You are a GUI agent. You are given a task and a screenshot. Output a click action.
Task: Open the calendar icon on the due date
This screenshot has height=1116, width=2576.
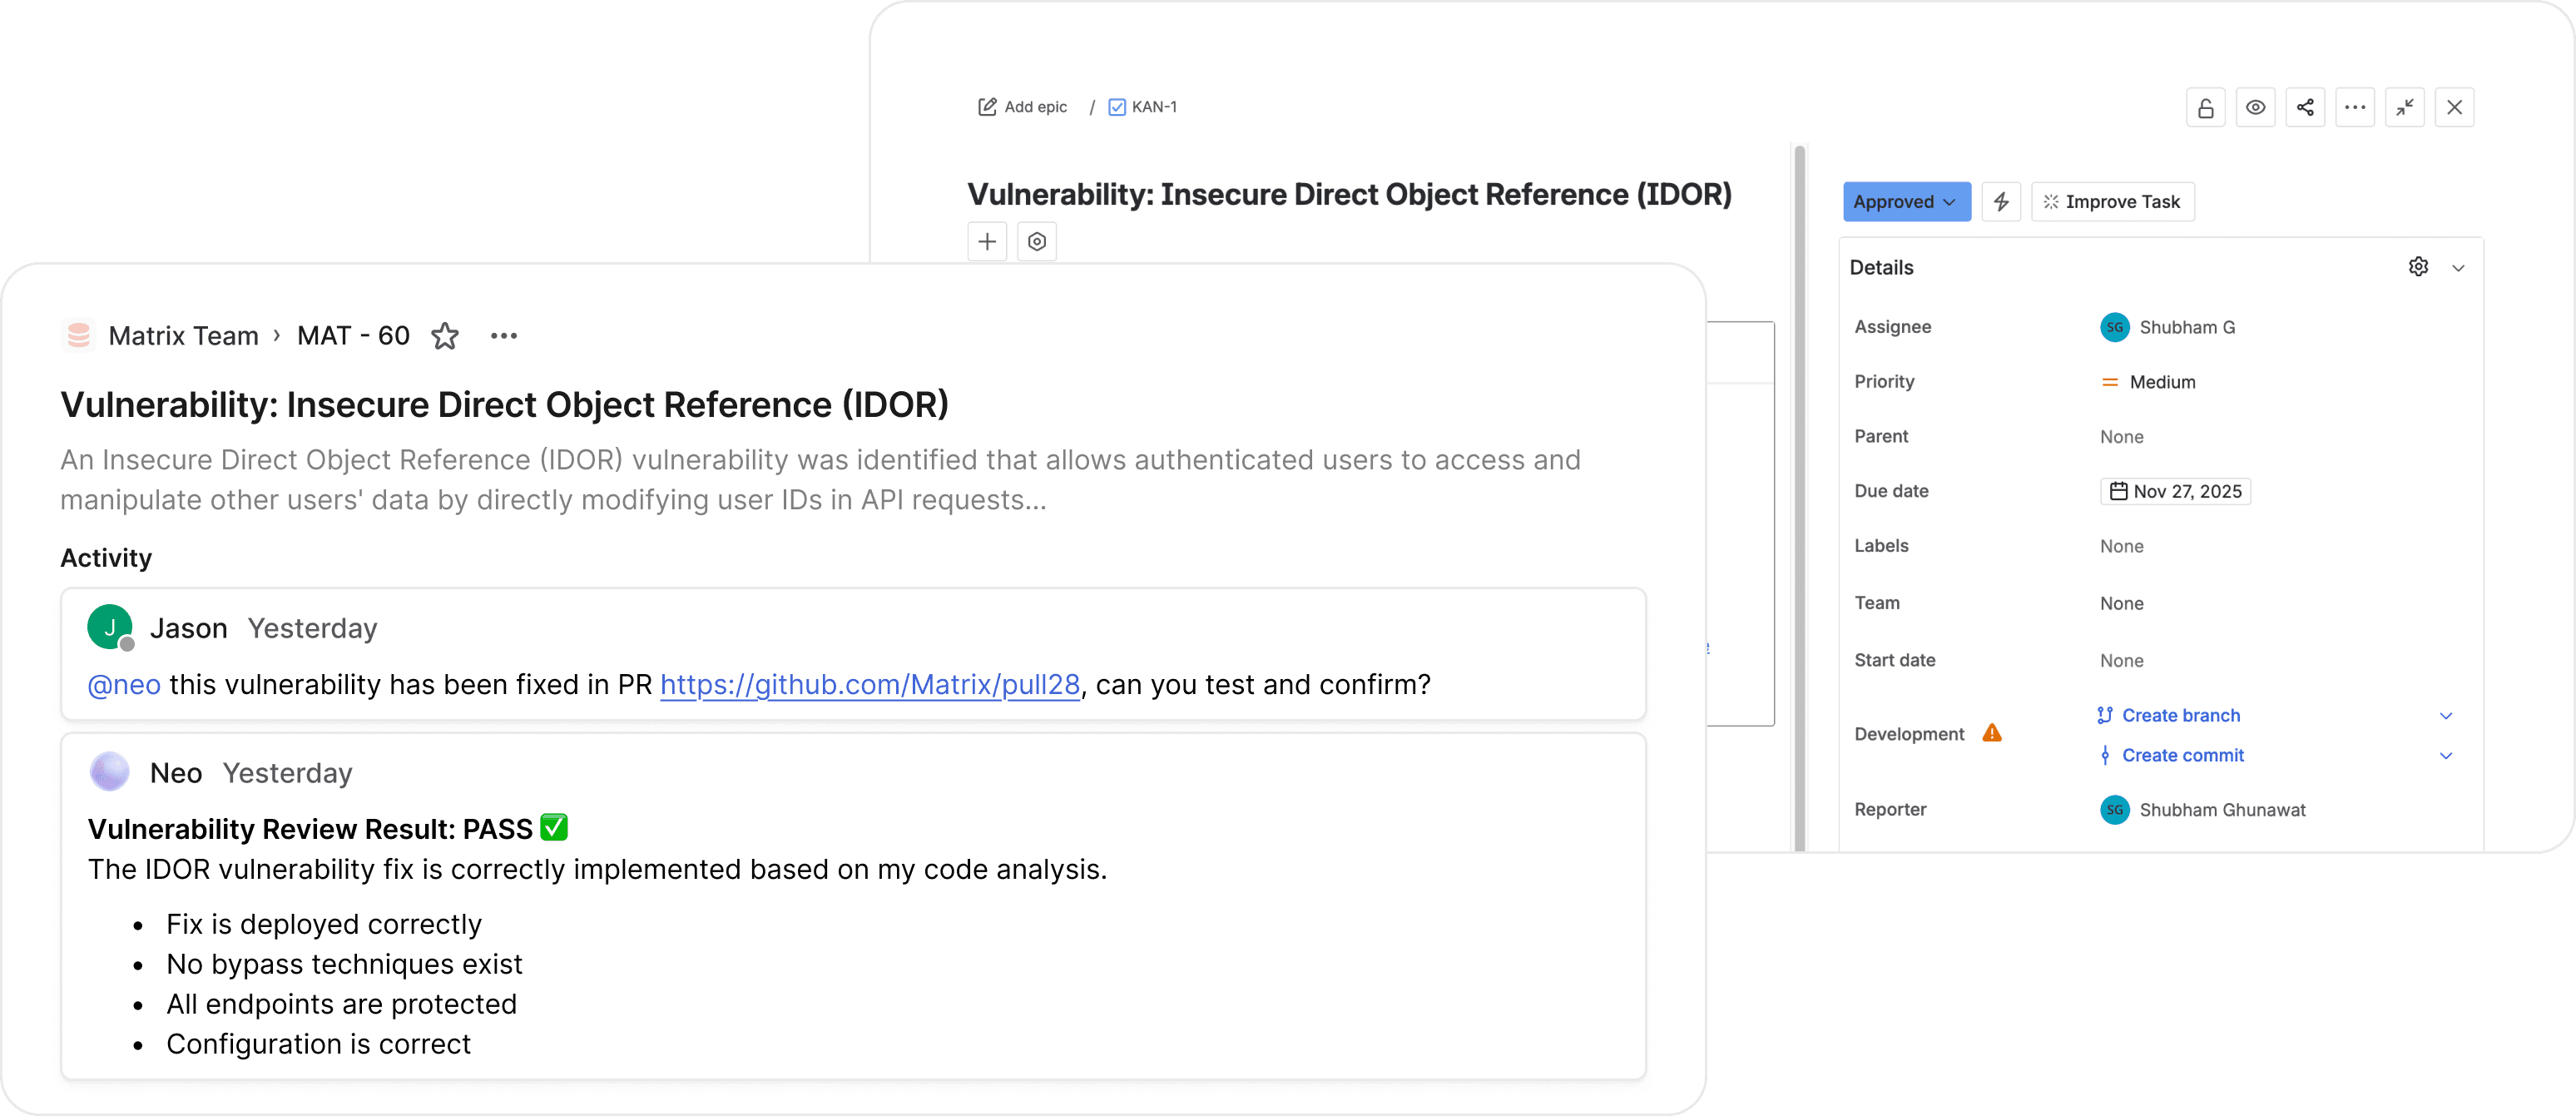tap(2118, 491)
